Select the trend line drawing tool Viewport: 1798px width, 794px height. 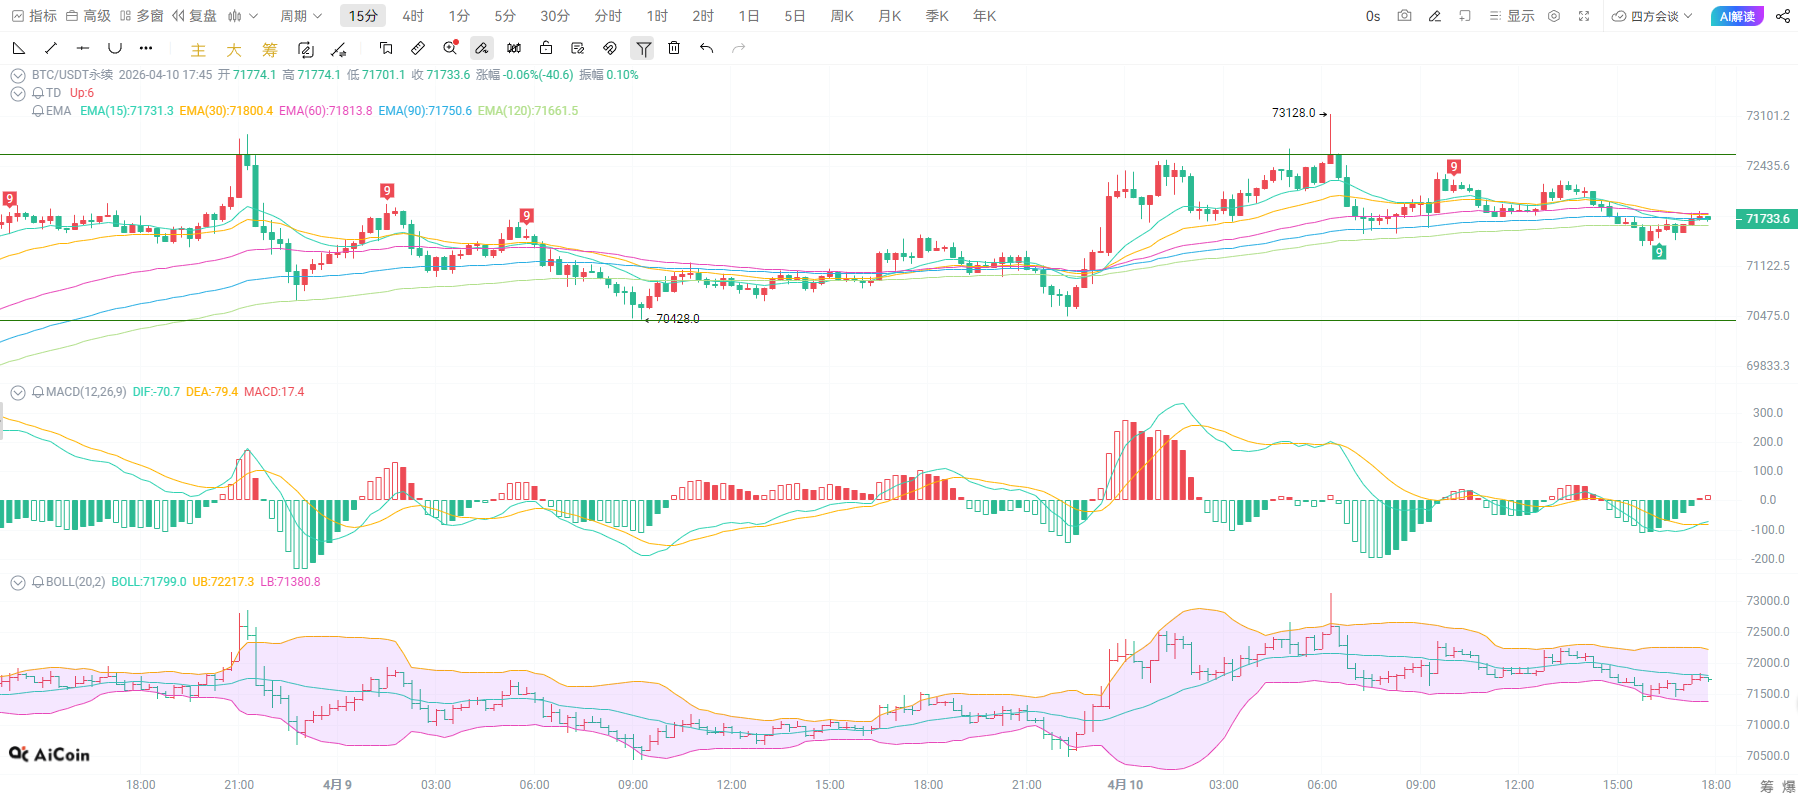click(51, 48)
